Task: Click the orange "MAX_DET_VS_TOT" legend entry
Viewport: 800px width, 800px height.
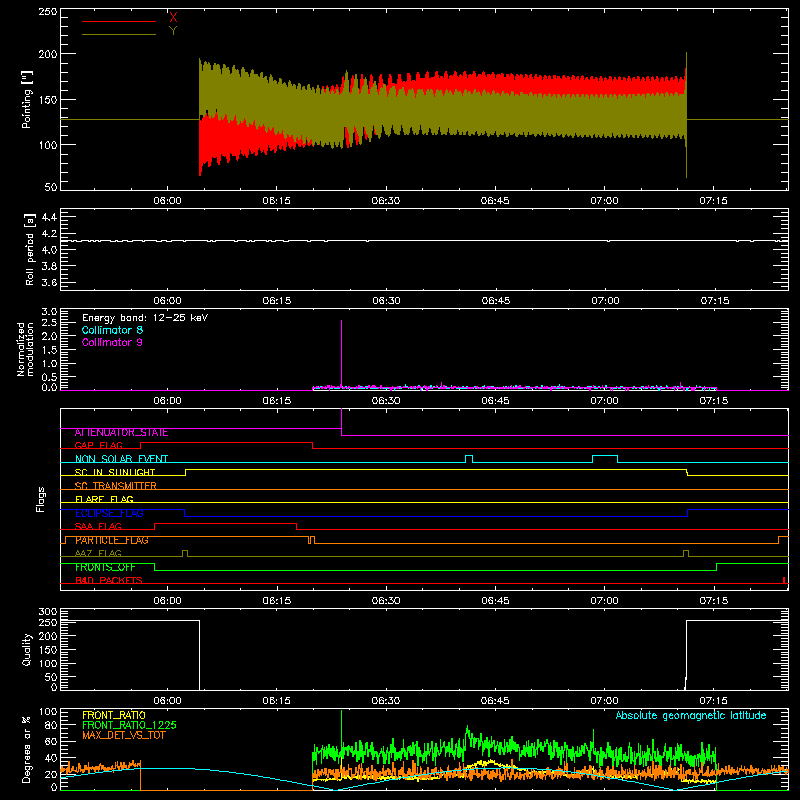Action: click(x=124, y=735)
